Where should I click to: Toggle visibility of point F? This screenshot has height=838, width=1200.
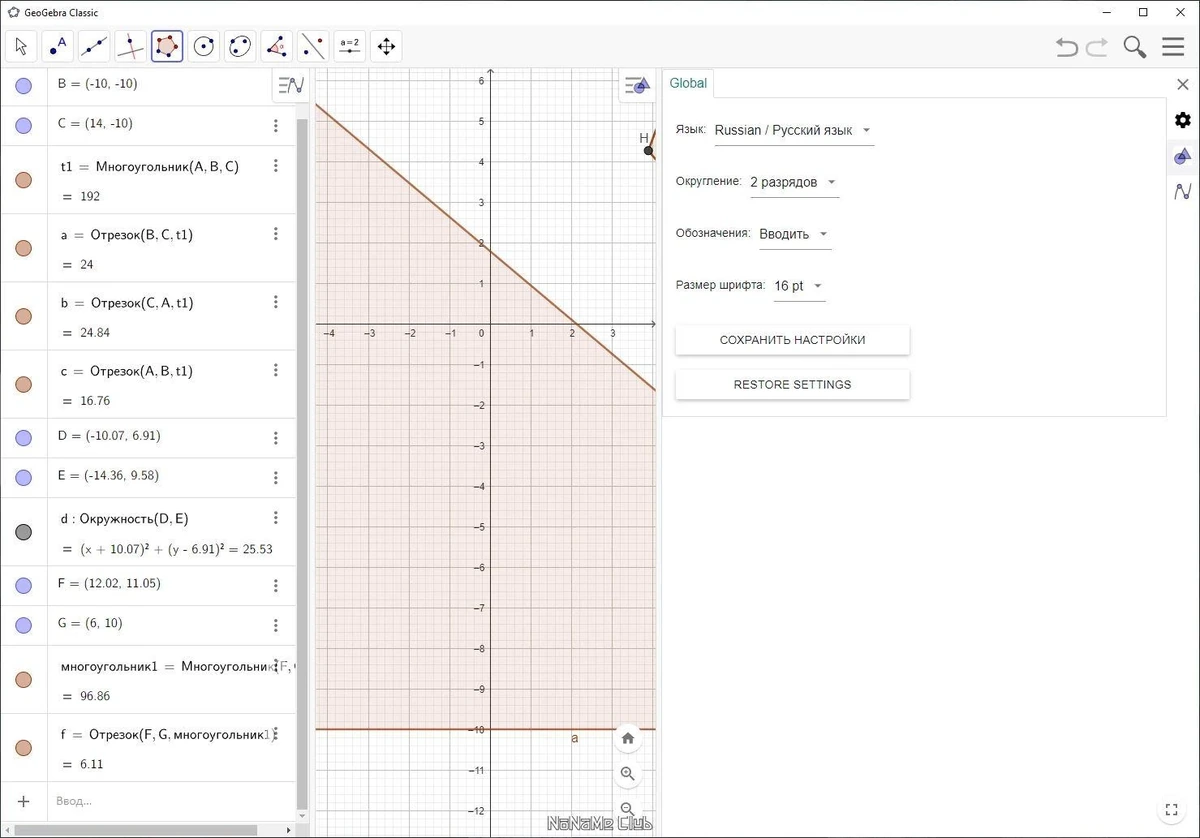point(23,586)
